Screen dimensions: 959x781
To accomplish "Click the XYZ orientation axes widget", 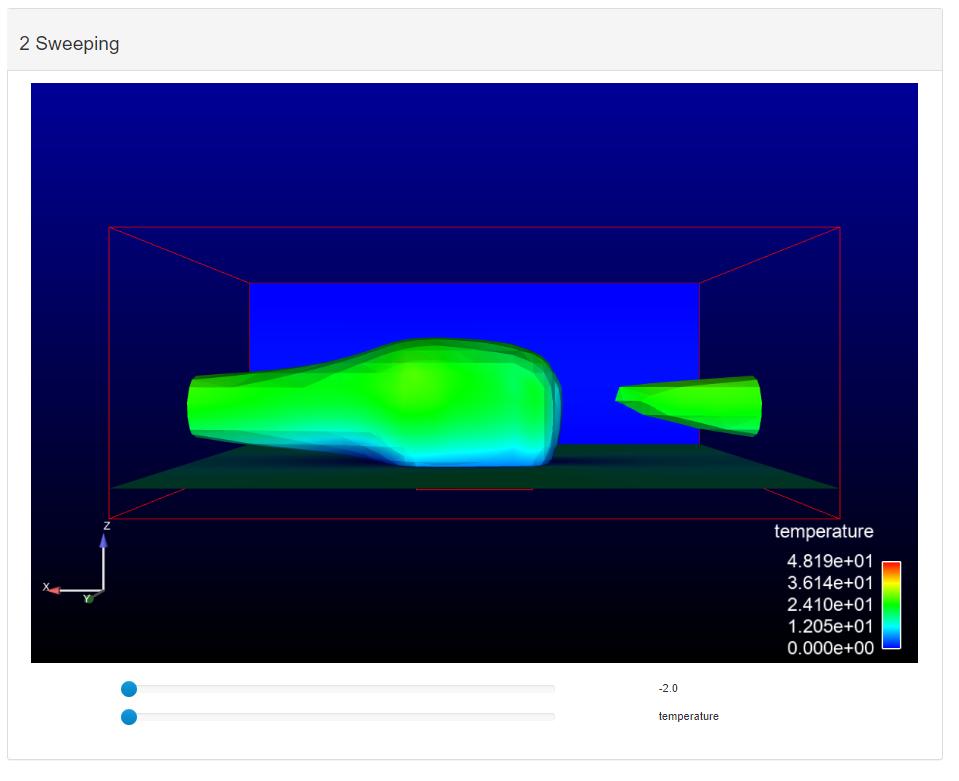I will pos(77,563).
